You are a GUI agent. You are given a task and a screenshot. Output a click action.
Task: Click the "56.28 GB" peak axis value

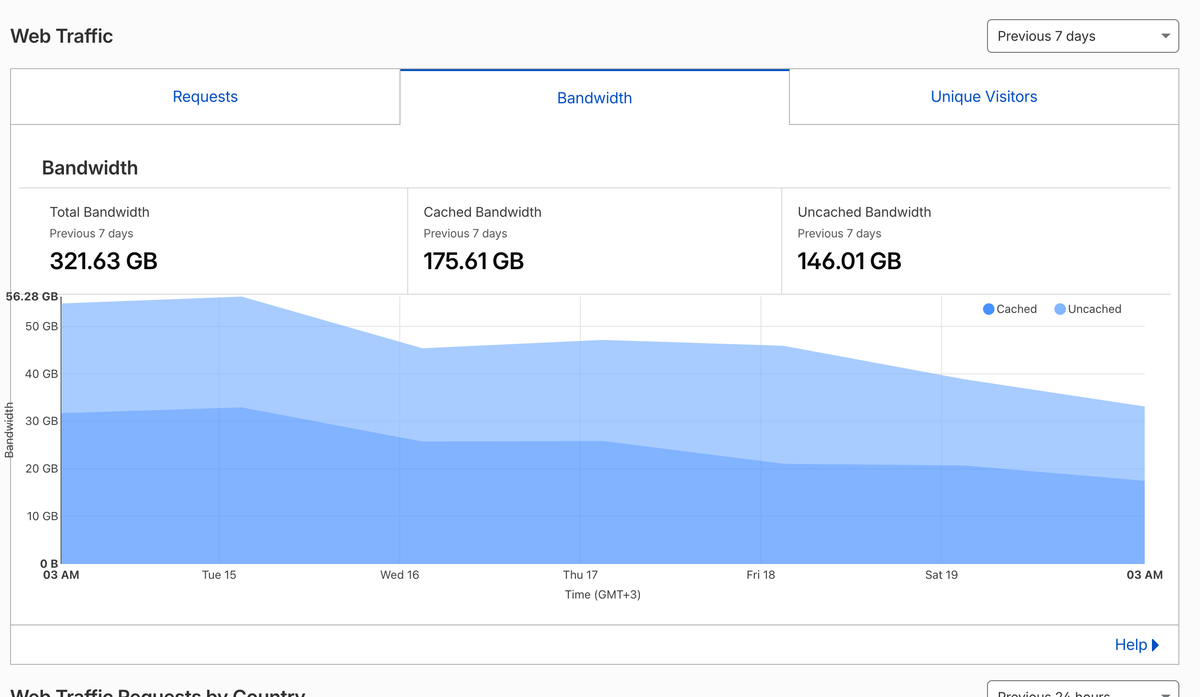point(32,296)
